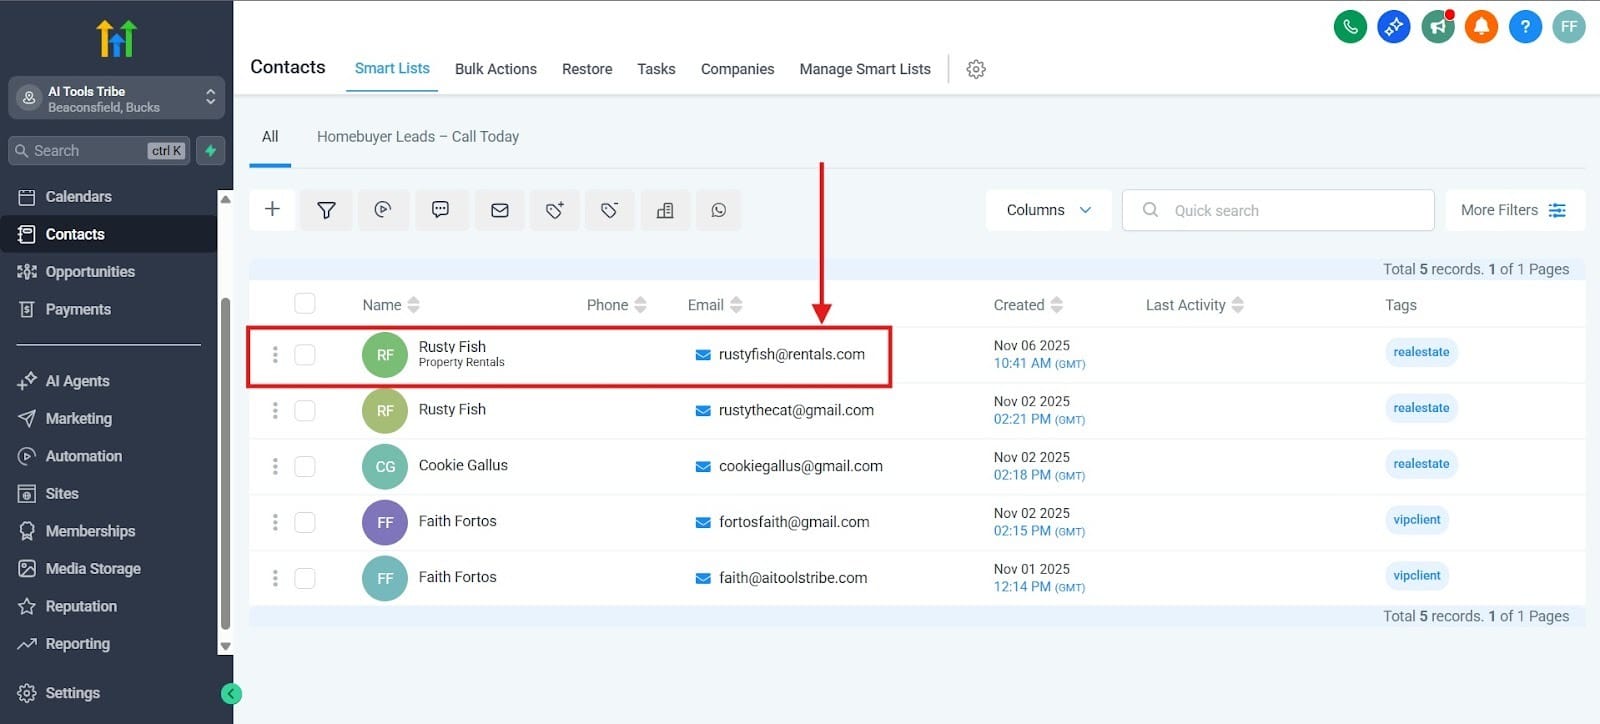Screen dimensions: 1600x724
Task: Select Homebuyer Leads – Call Today list
Action: 418,137
